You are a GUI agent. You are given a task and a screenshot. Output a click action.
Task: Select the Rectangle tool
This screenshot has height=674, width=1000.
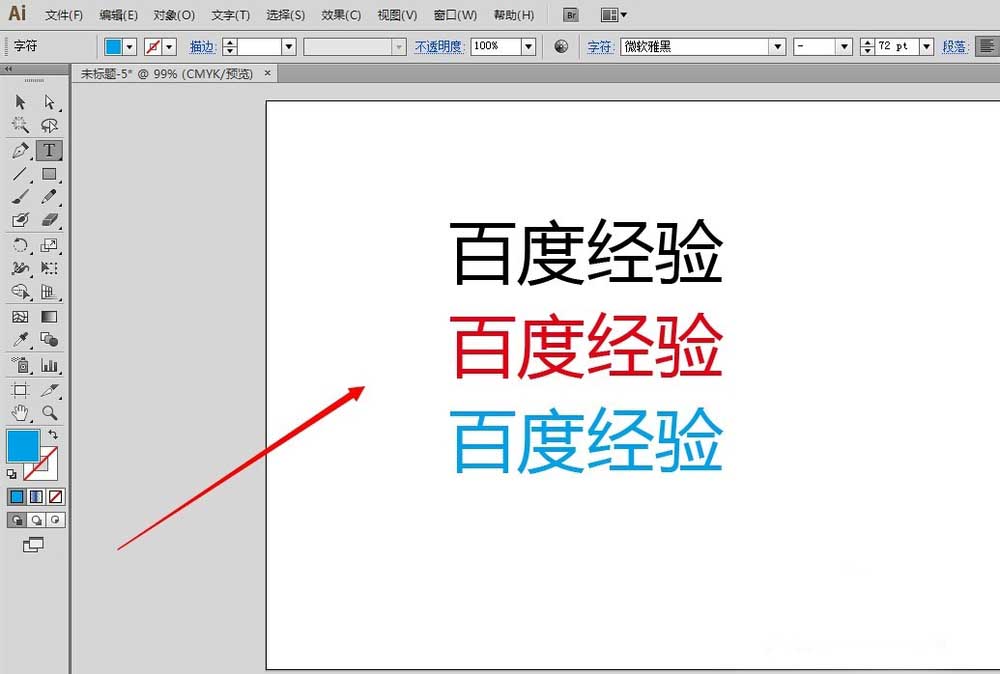[x=49, y=174]
